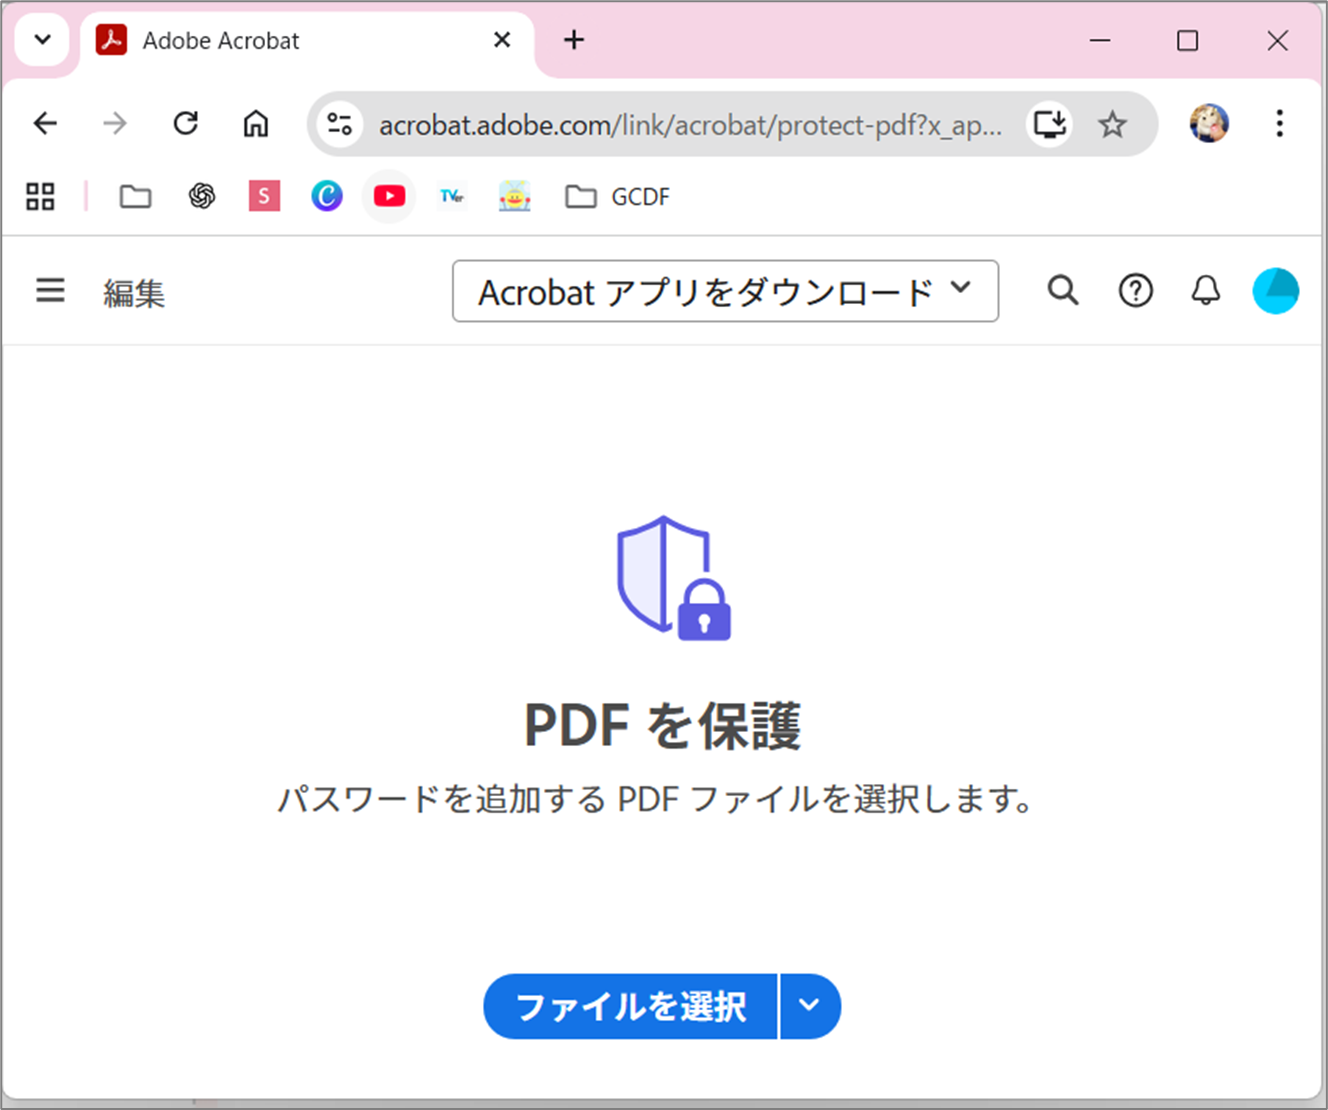The image size is (1328, 1110).
Task: Open the help question mark icon
Action: (1135, 291)
